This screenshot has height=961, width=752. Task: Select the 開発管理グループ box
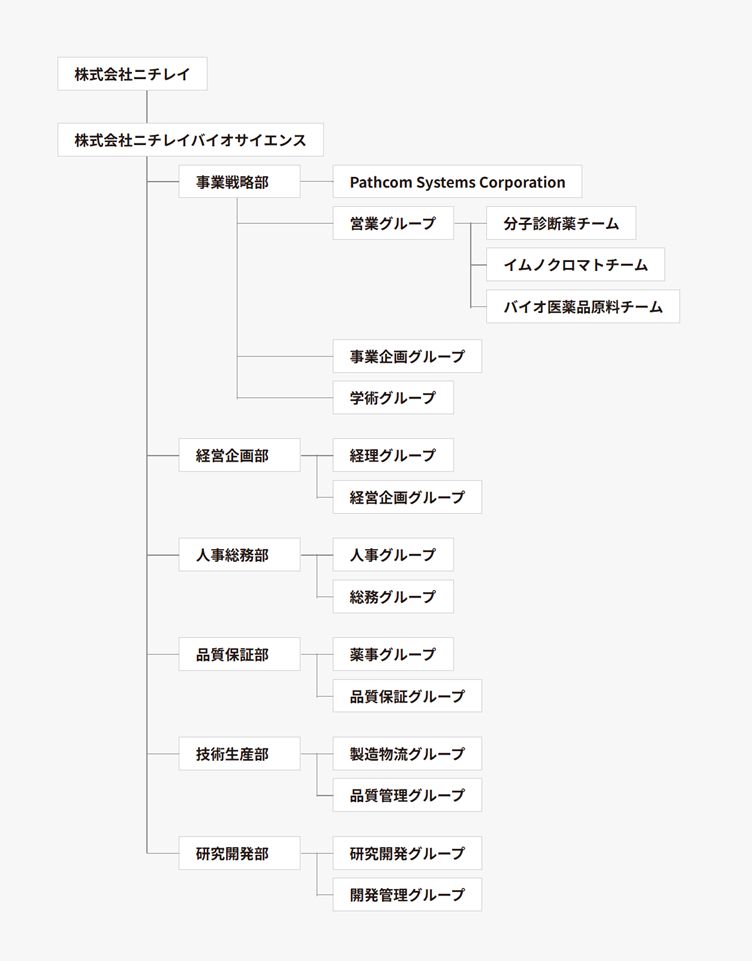point(407,895)
